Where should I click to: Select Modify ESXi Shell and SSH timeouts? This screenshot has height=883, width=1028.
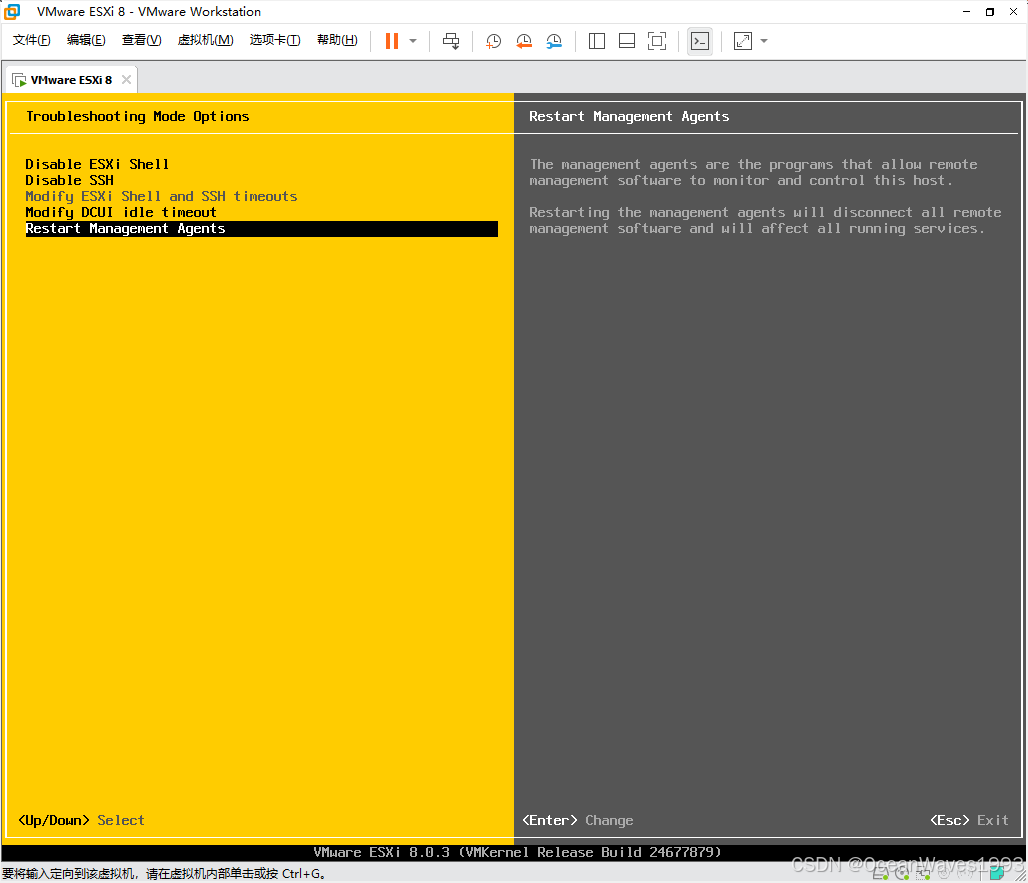pos(161,196)
